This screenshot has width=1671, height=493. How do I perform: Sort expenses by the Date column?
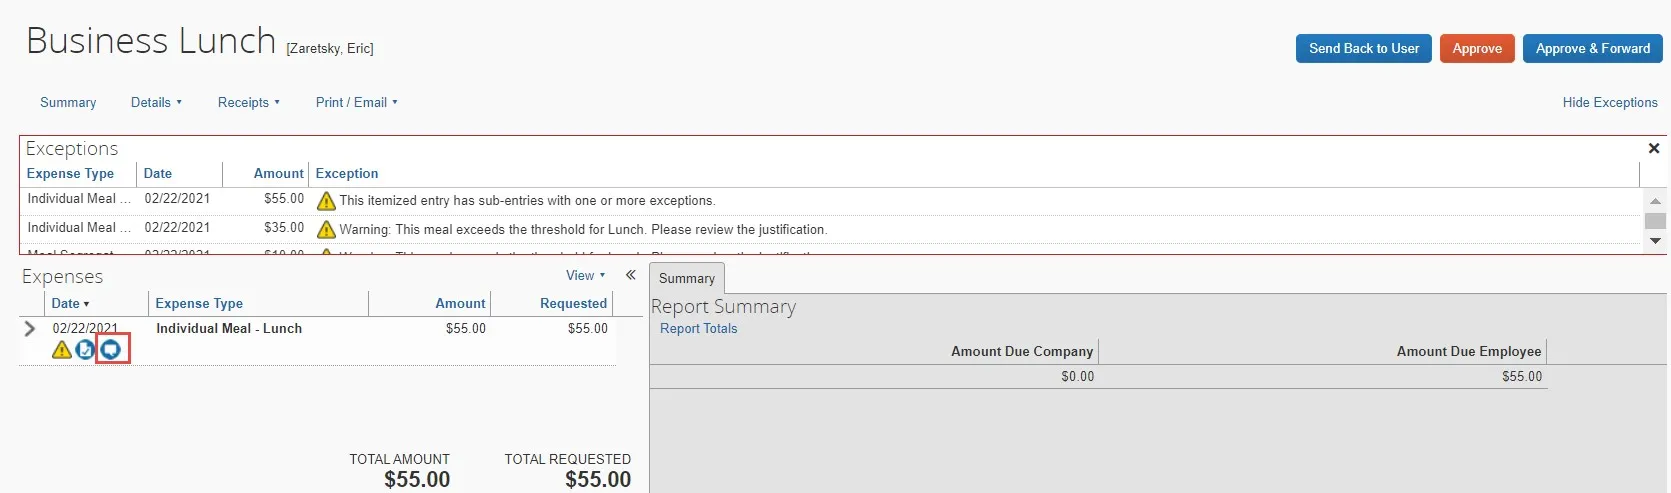click(x=70, y=303)
